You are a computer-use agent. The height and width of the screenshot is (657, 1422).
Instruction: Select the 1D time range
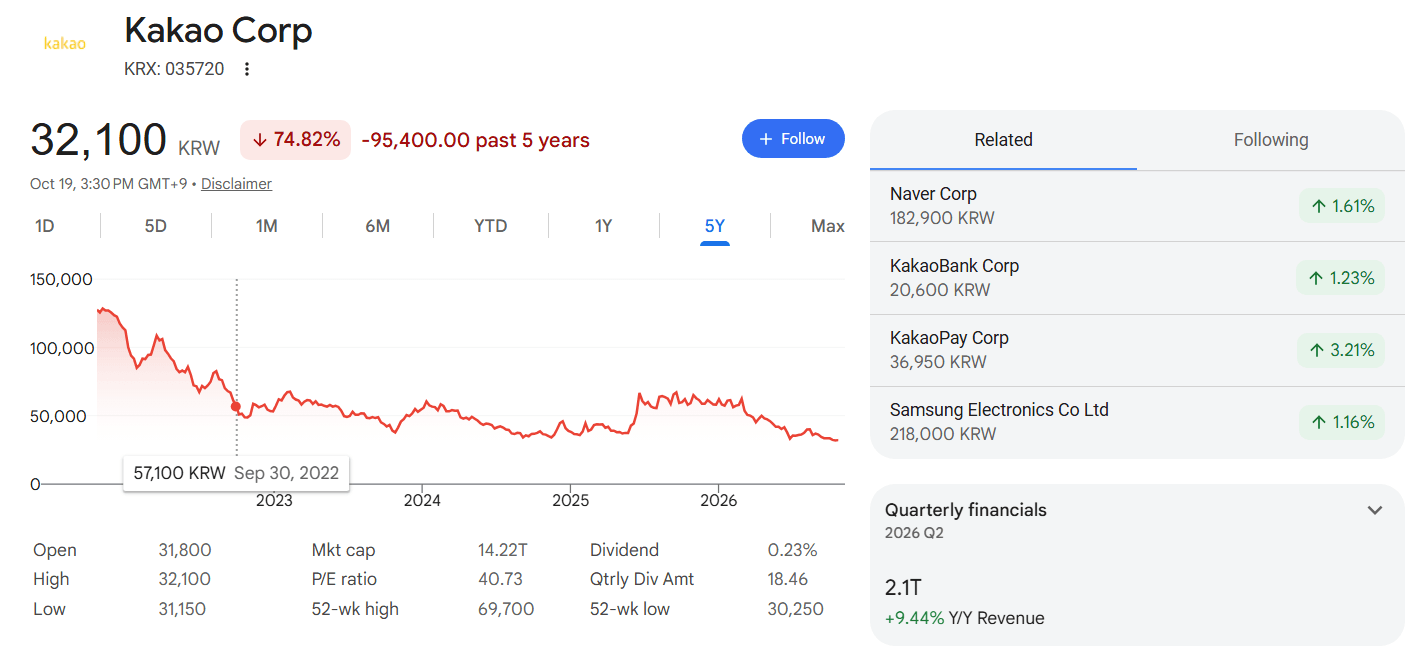coord(45,226)
